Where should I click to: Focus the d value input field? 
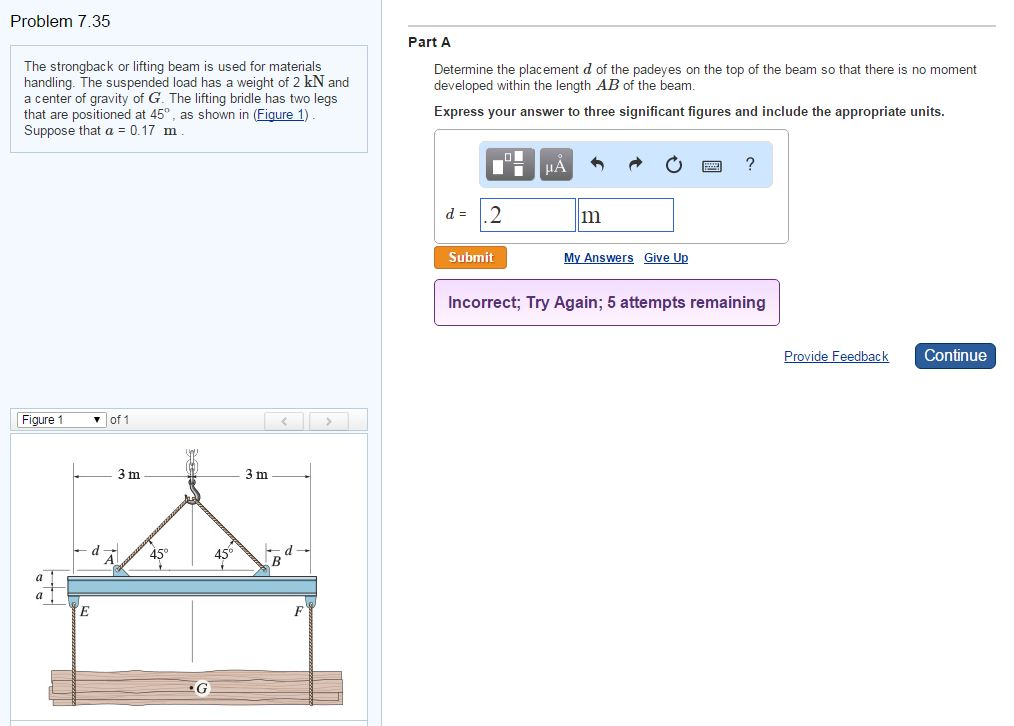point(527,215)
